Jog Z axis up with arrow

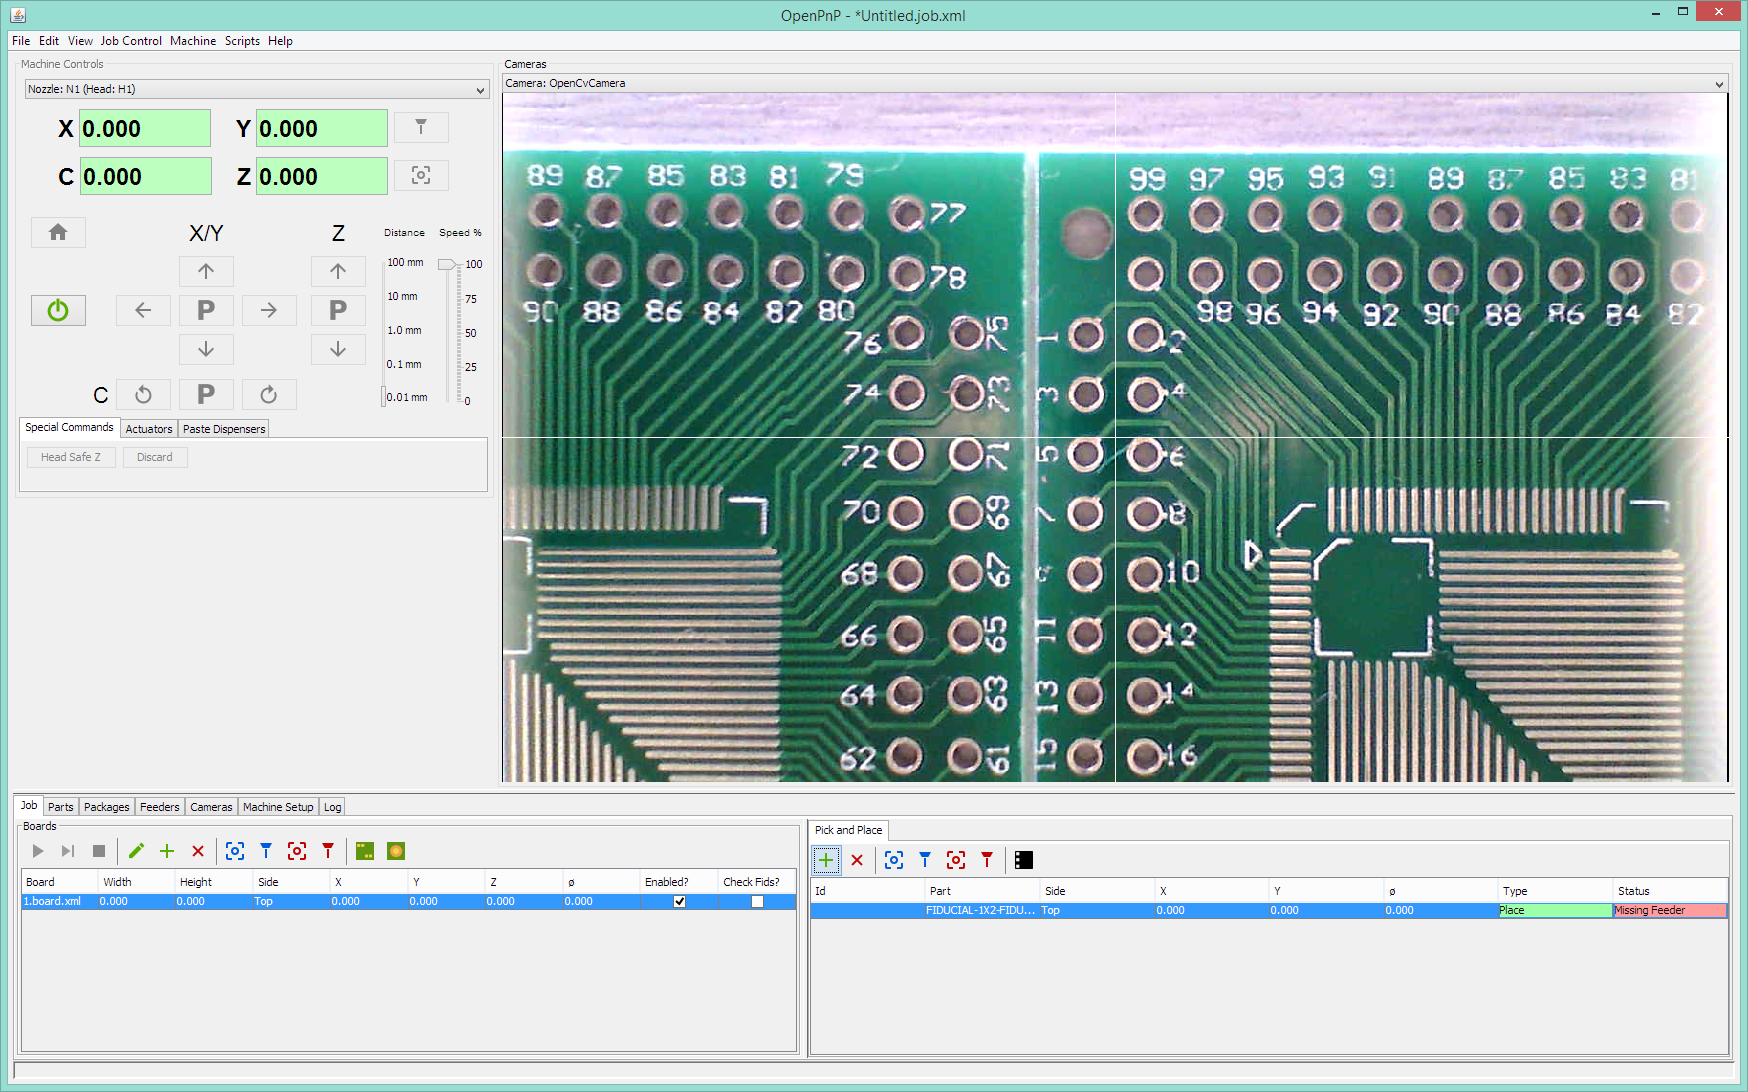338,271
